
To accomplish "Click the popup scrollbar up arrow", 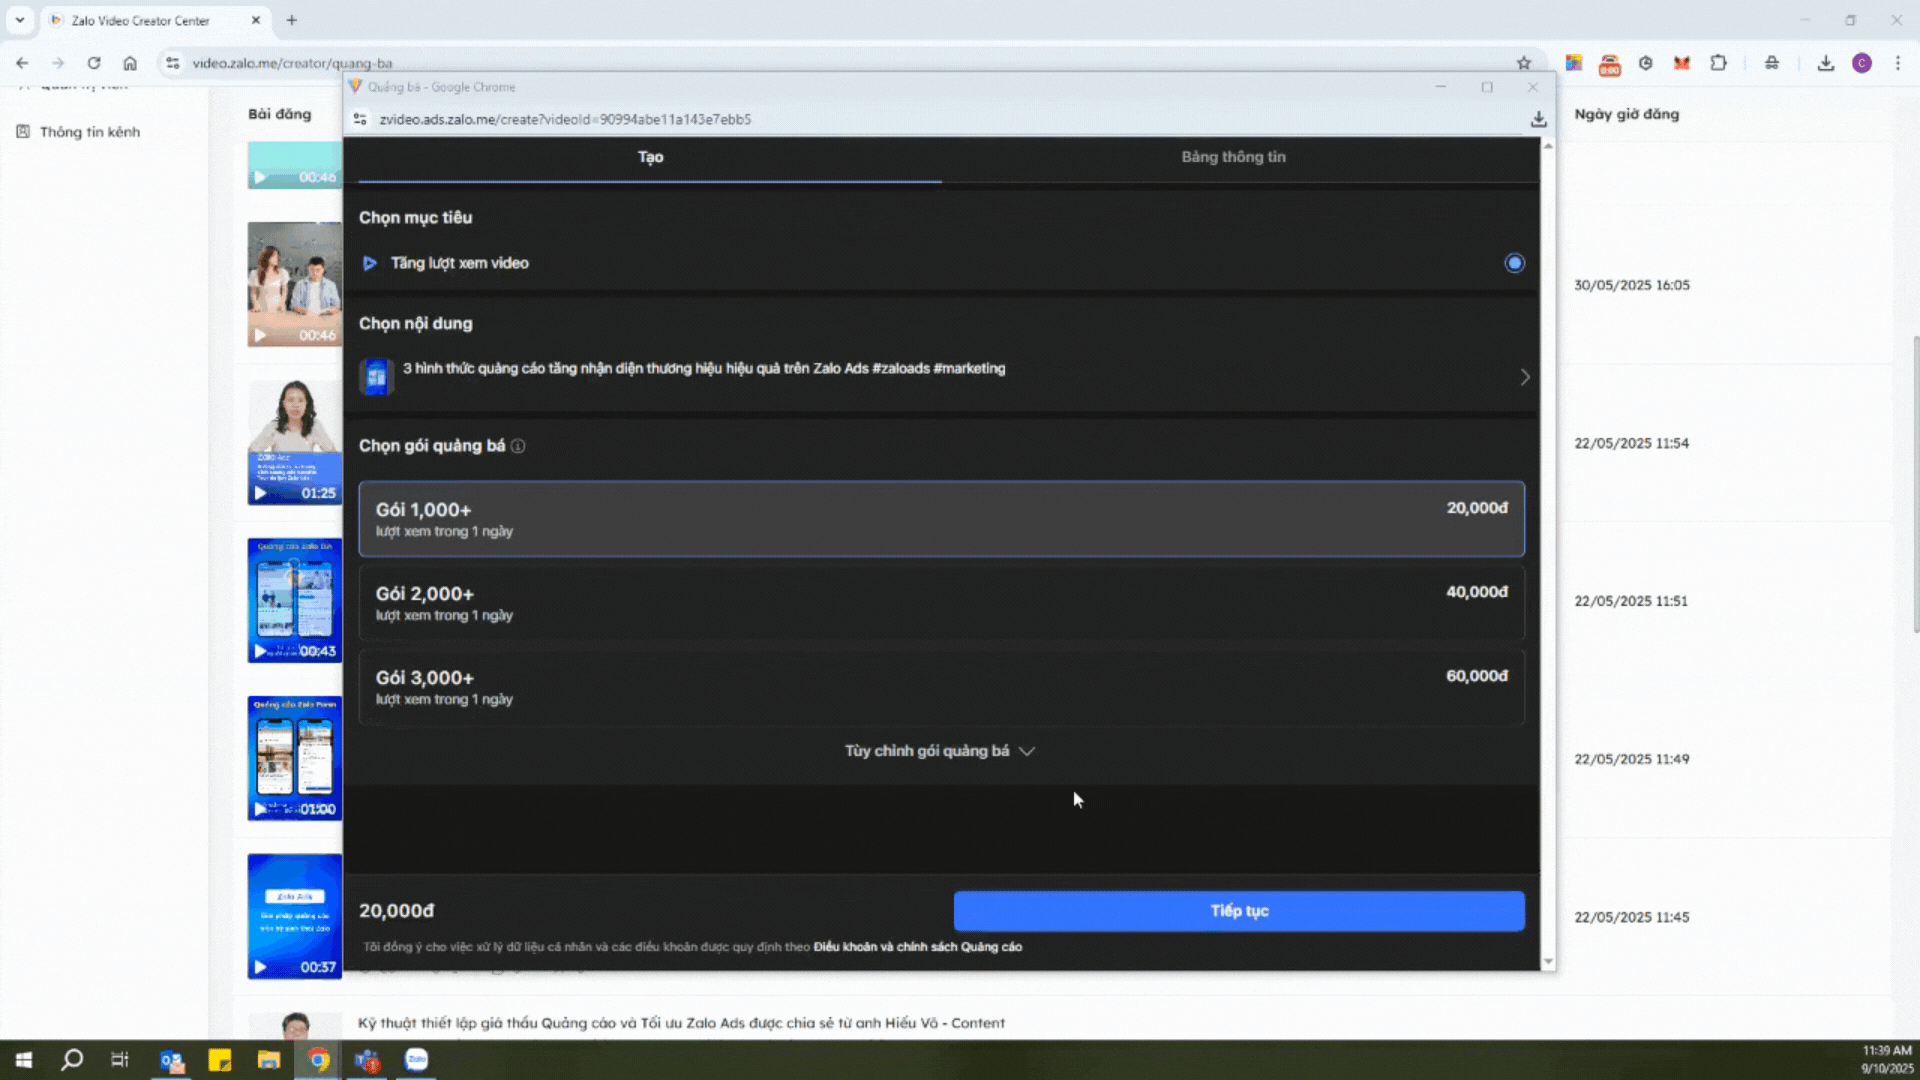I will point(1548,146).
